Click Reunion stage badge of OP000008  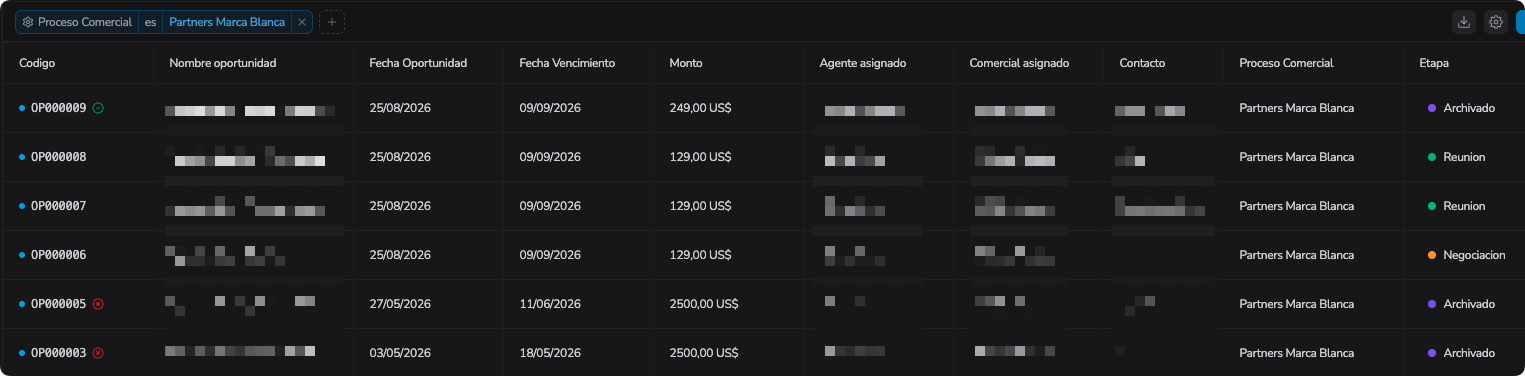(x=1456, y=157)
